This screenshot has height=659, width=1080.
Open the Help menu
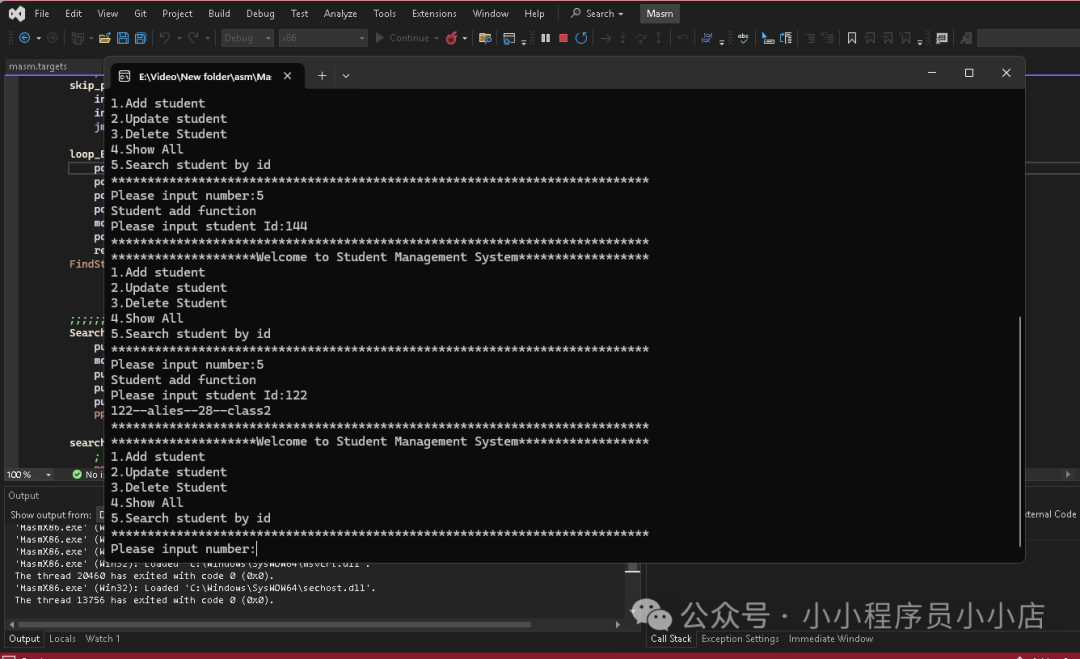[534, 13]
